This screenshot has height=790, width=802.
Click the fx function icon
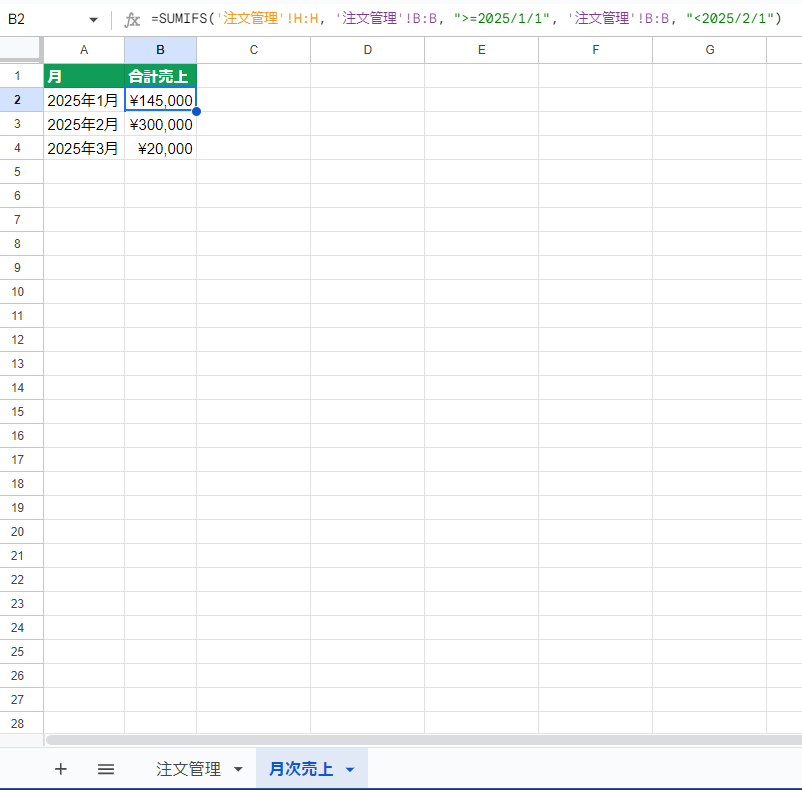pyautogui.click(x=131, y=19)
